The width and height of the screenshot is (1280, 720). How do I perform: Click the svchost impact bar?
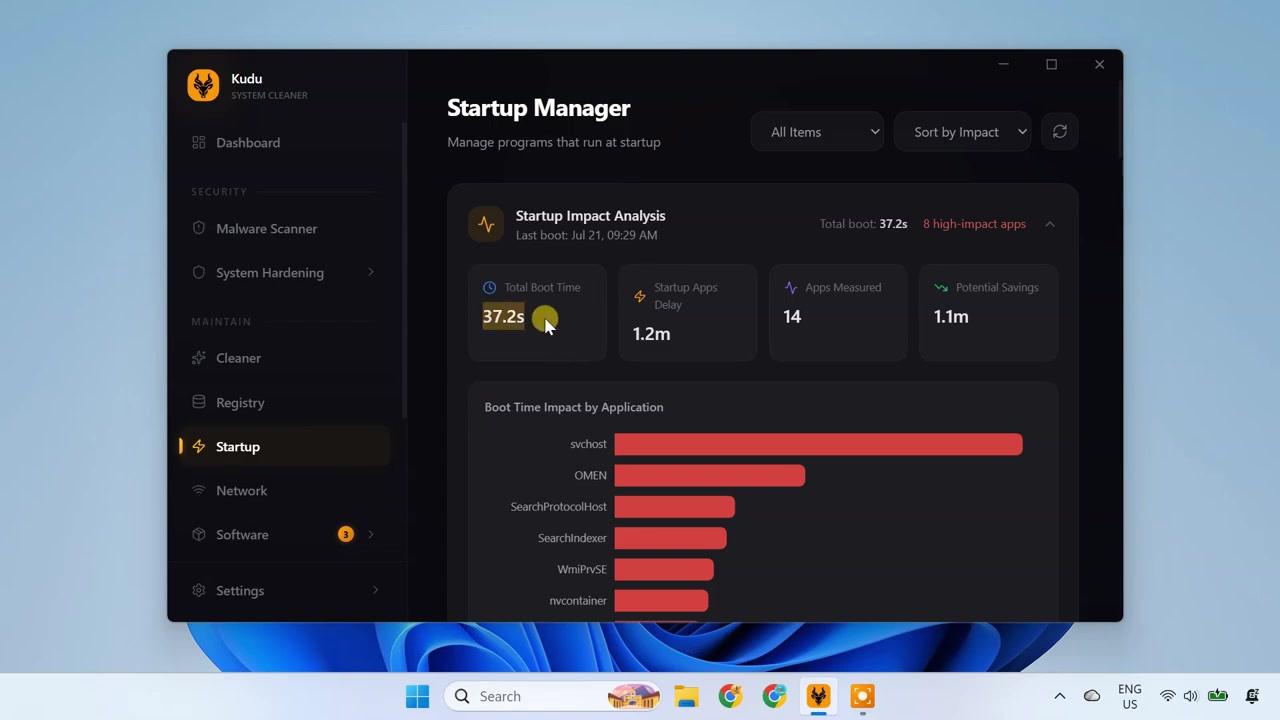tap(818, 444)
